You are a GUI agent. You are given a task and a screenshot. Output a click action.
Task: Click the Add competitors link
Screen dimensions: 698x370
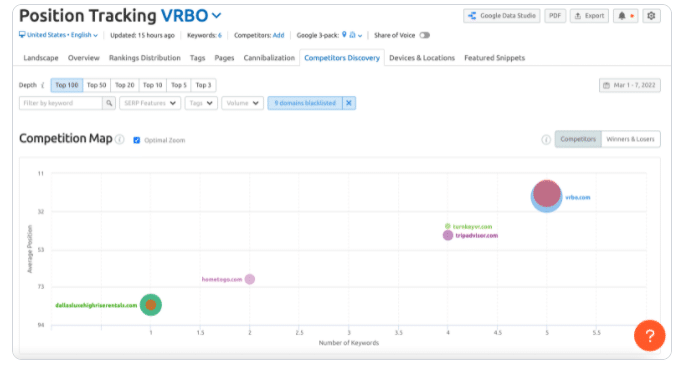coord(278,35)
